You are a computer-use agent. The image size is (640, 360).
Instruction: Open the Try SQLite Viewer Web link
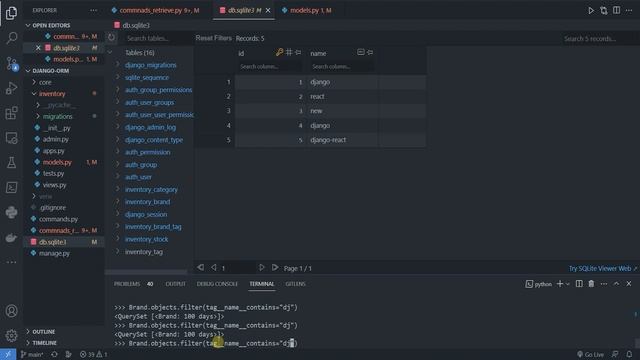(602, 268)
